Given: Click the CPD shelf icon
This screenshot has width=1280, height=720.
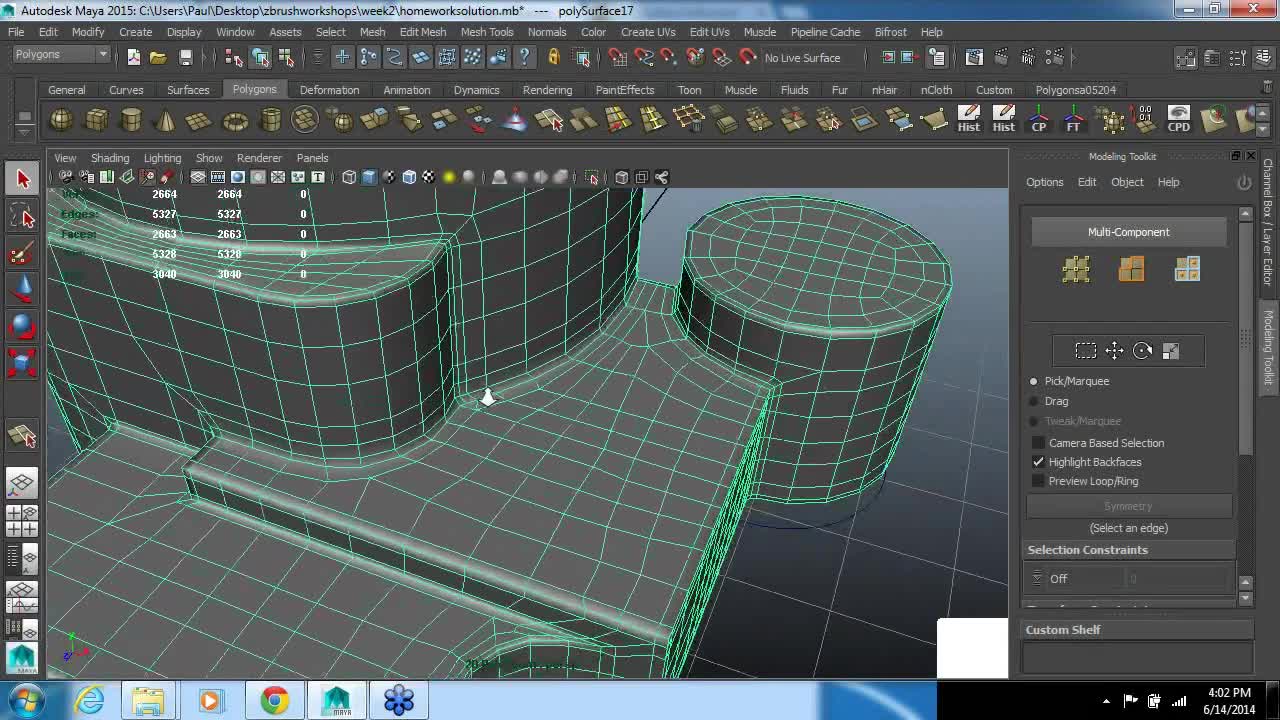Looking at the screenshot, I should tap(1178, 120).
